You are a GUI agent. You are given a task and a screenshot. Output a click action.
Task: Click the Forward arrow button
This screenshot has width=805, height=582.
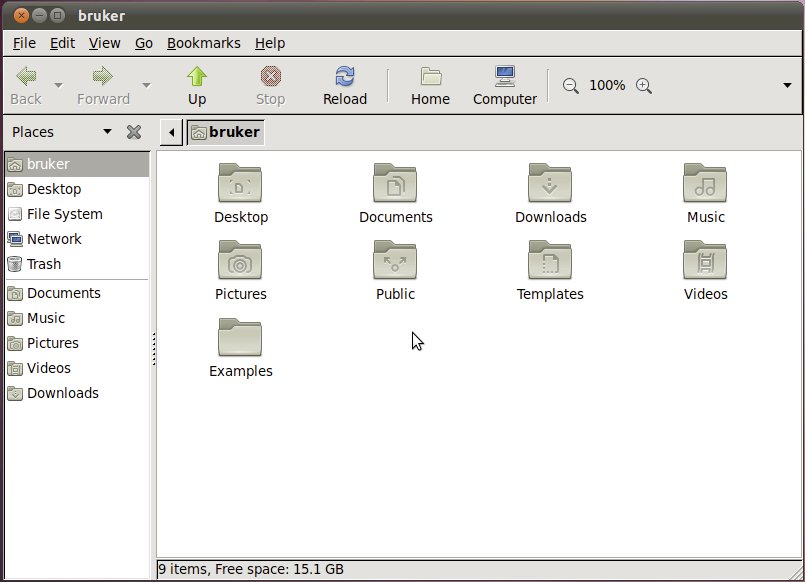103,85
